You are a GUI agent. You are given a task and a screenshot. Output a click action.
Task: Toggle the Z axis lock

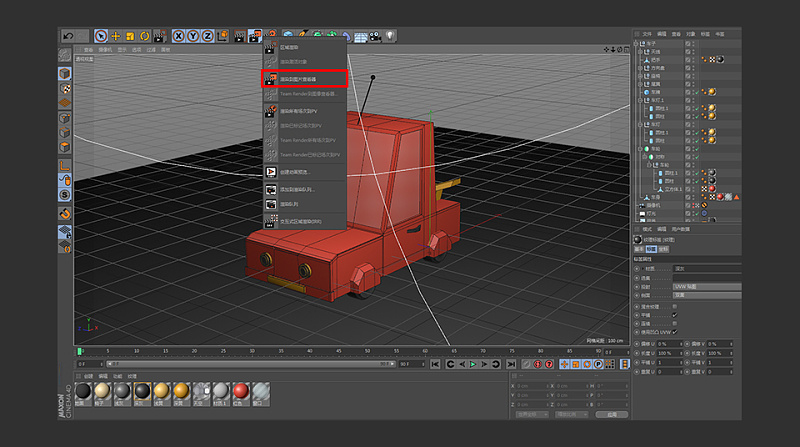(x=208, y=36)
